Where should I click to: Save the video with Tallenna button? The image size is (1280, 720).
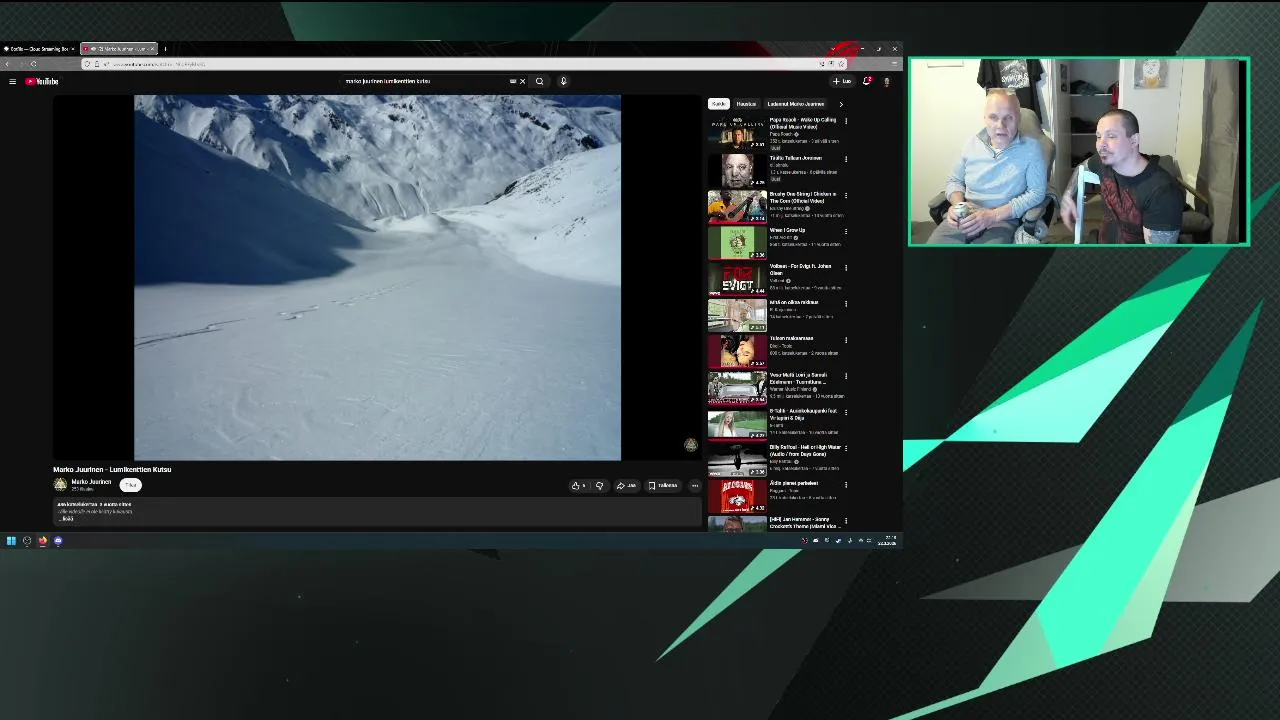tap(663, 486)
